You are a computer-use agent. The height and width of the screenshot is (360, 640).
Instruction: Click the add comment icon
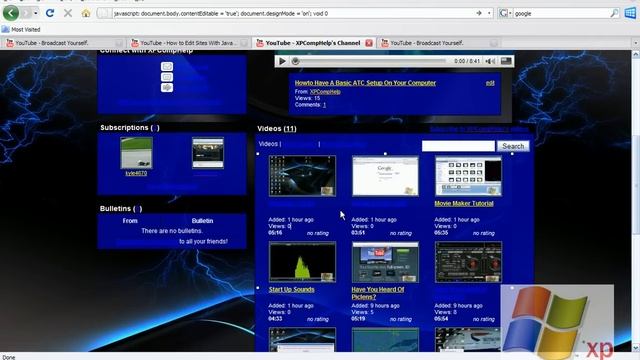point(167,77)
